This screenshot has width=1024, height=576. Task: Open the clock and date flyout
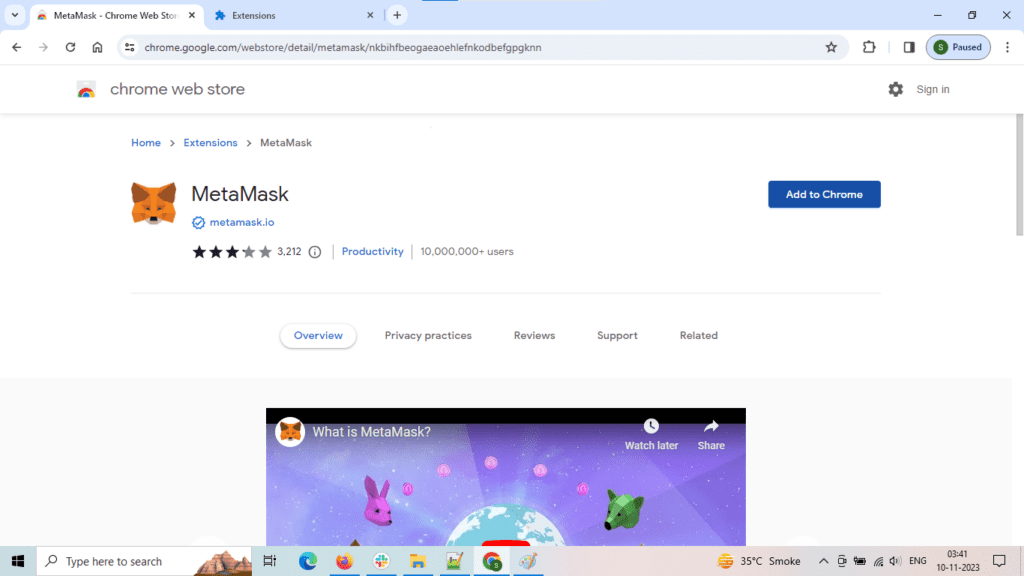(958, 561)
